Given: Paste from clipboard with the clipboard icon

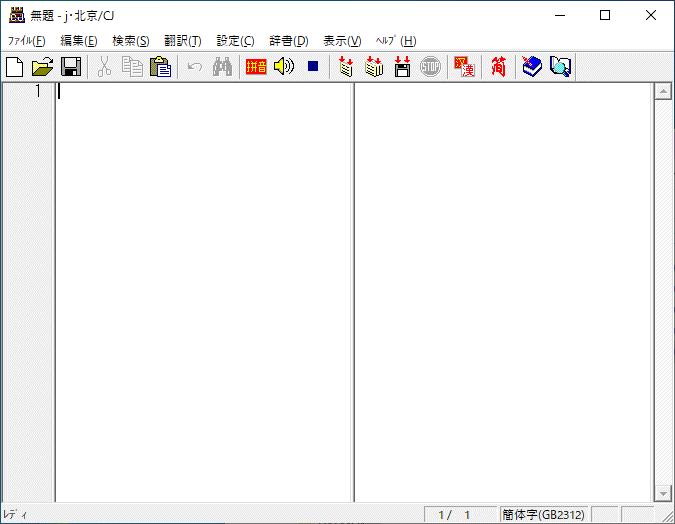Looking at the screenshot, I should [160, 67].
